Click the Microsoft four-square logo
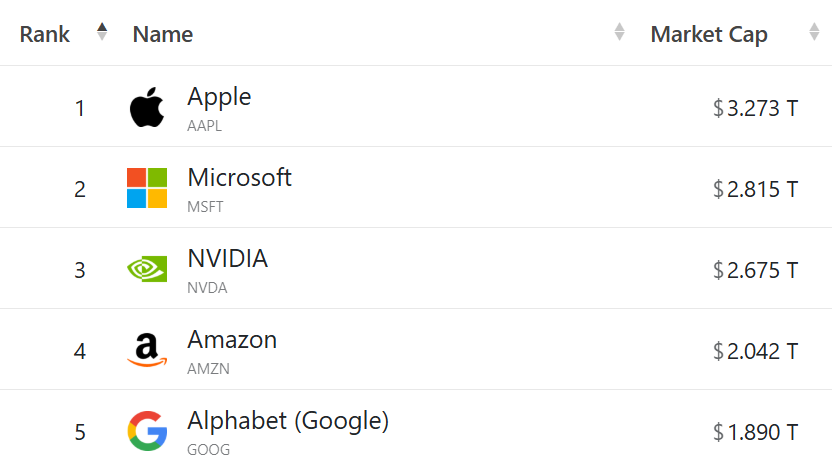 (147, 188)
